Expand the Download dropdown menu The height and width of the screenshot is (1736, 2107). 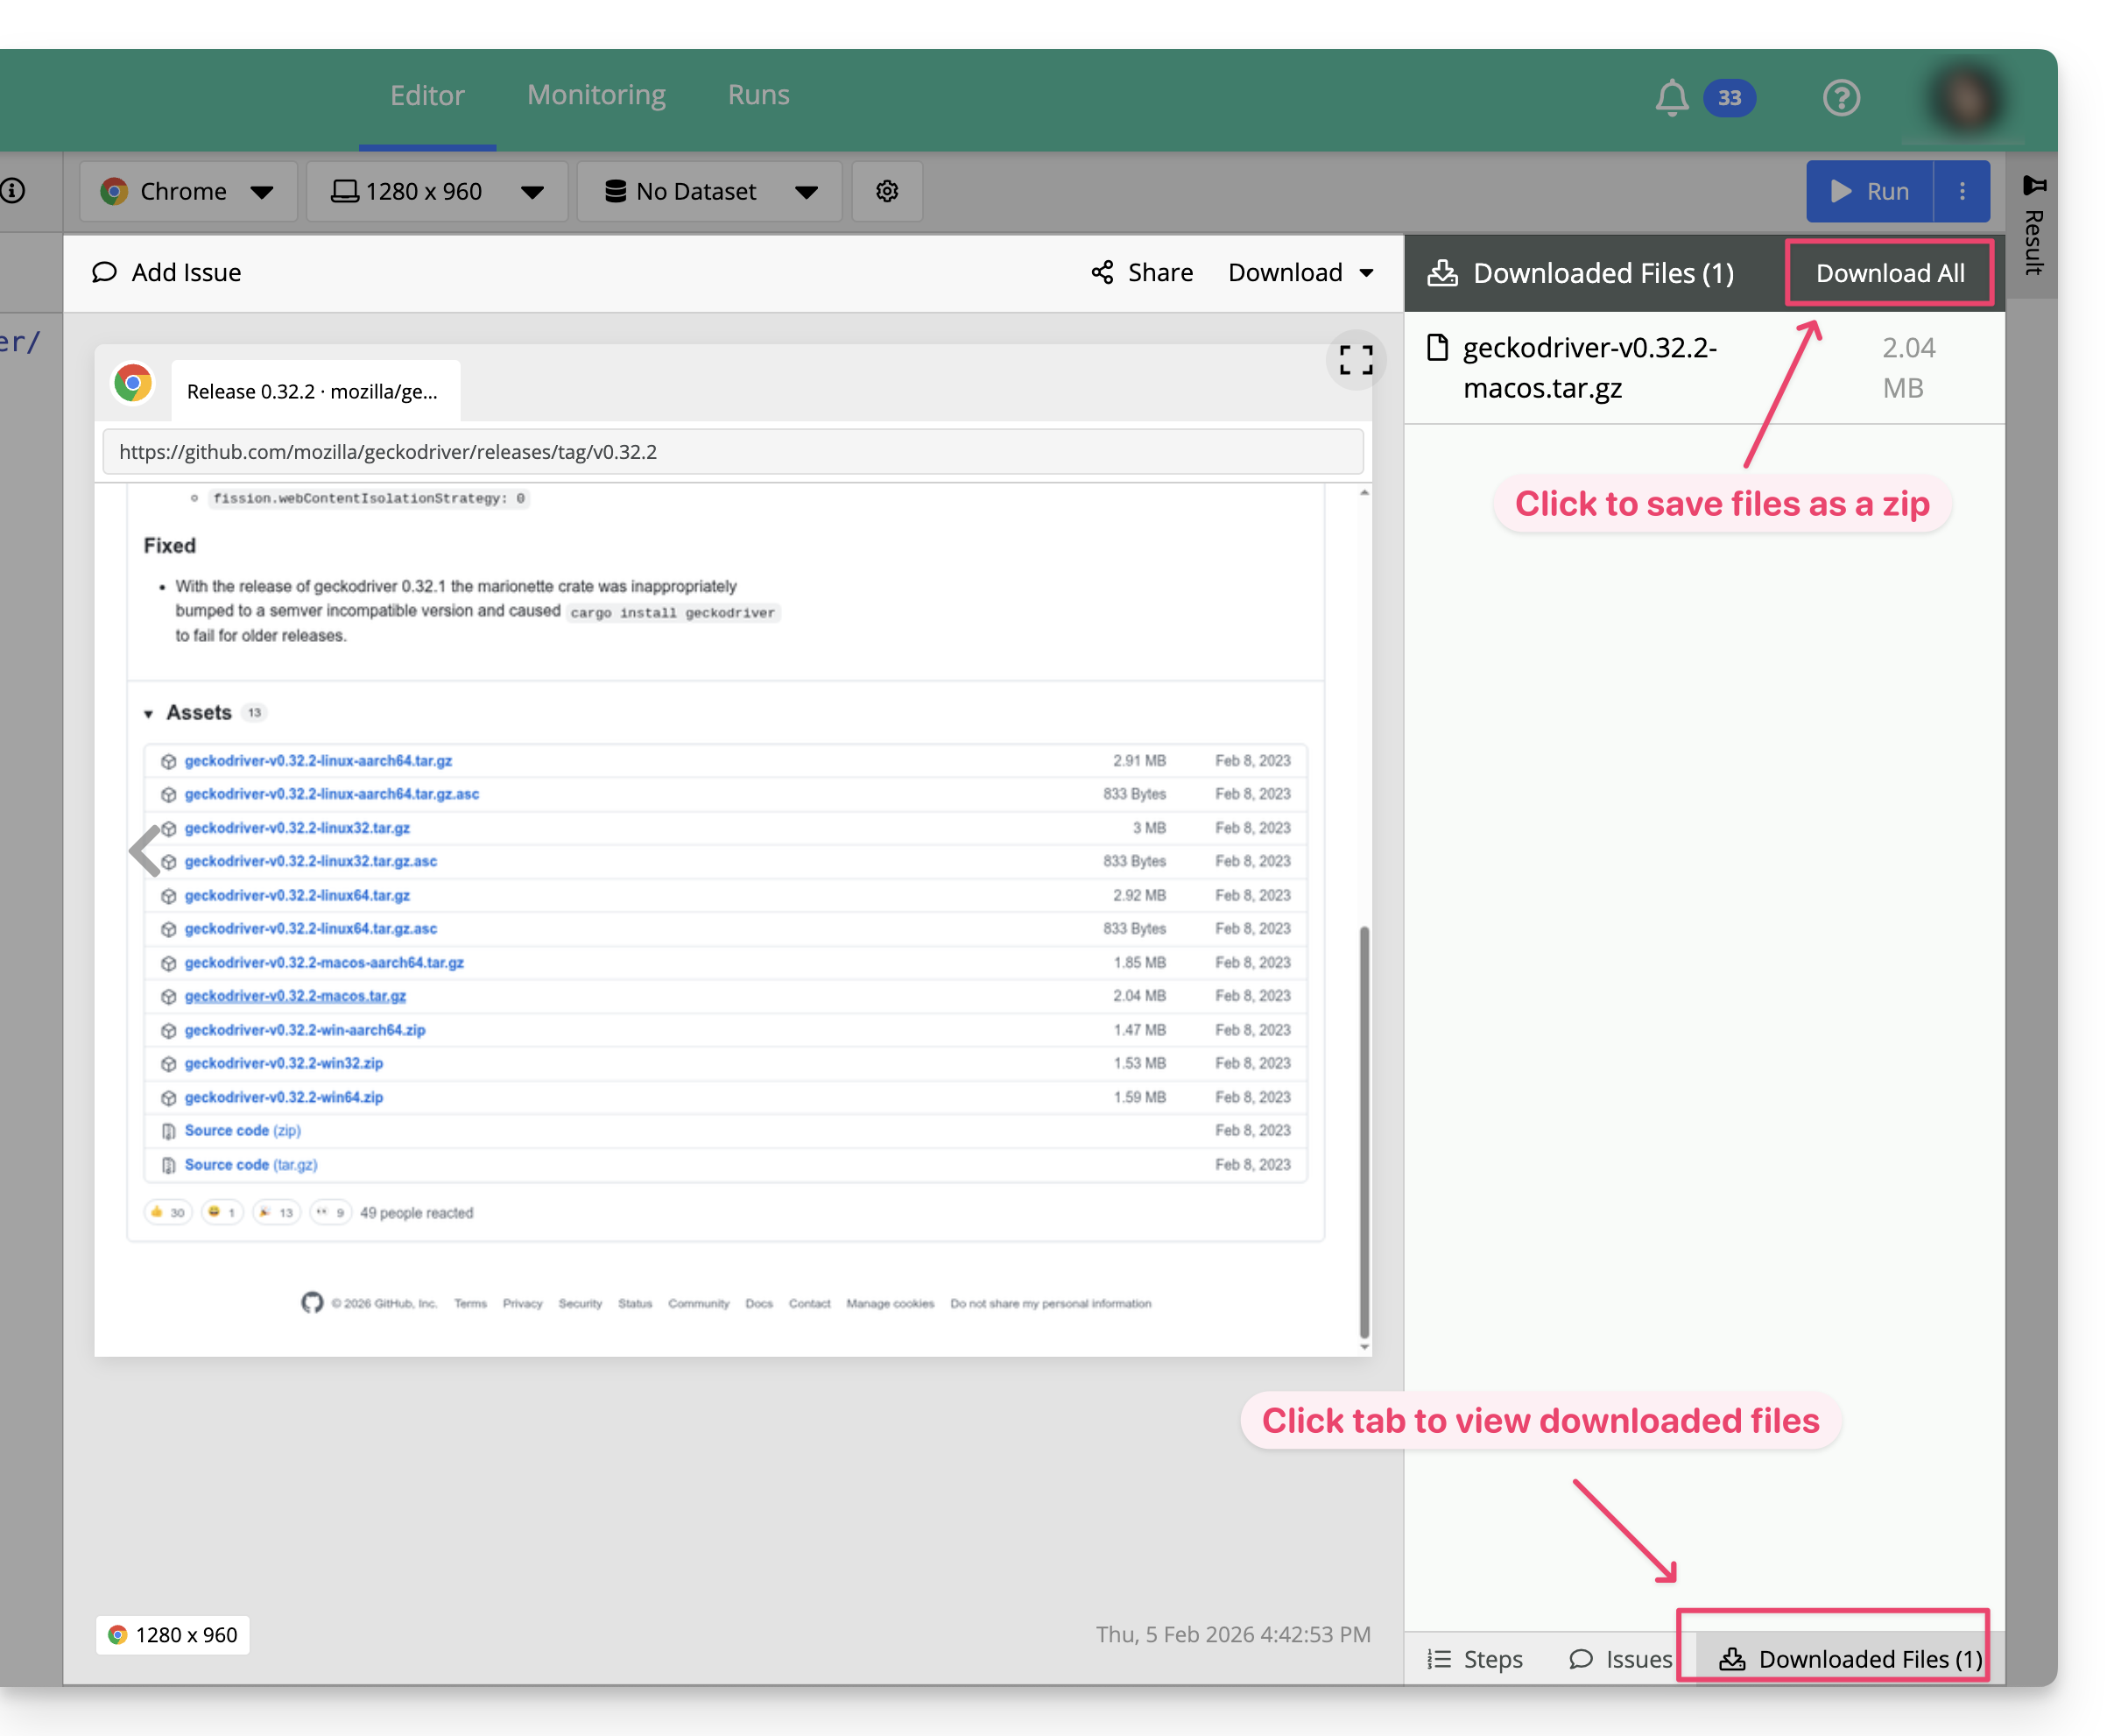(1300, 273)
